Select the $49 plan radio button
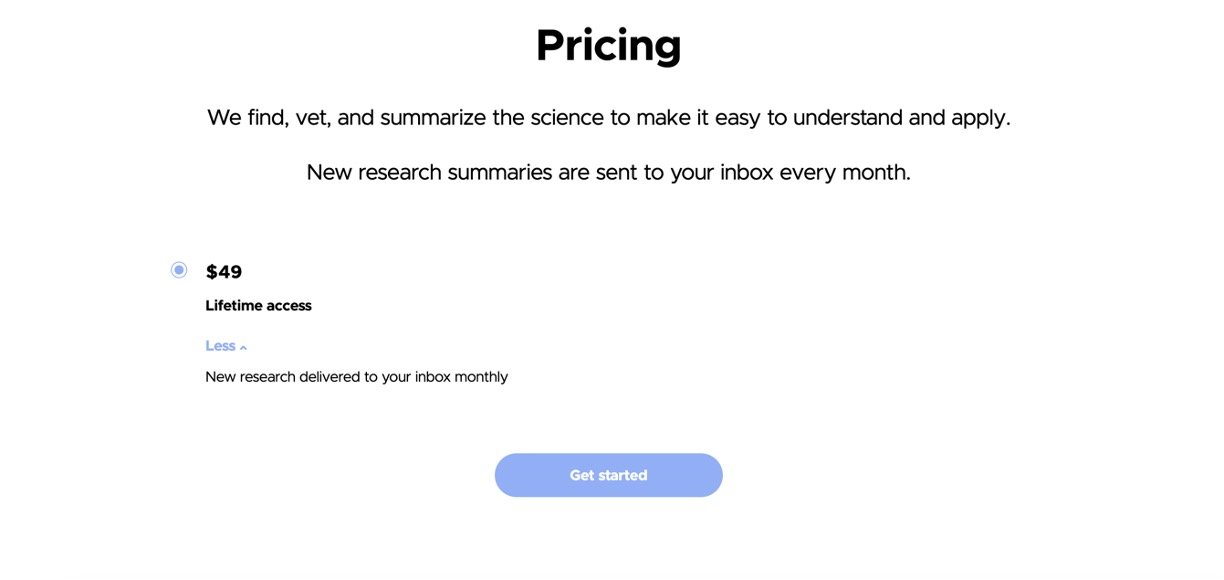Image resolution: width=1224 pixels, height=580 pixels. 179,270
